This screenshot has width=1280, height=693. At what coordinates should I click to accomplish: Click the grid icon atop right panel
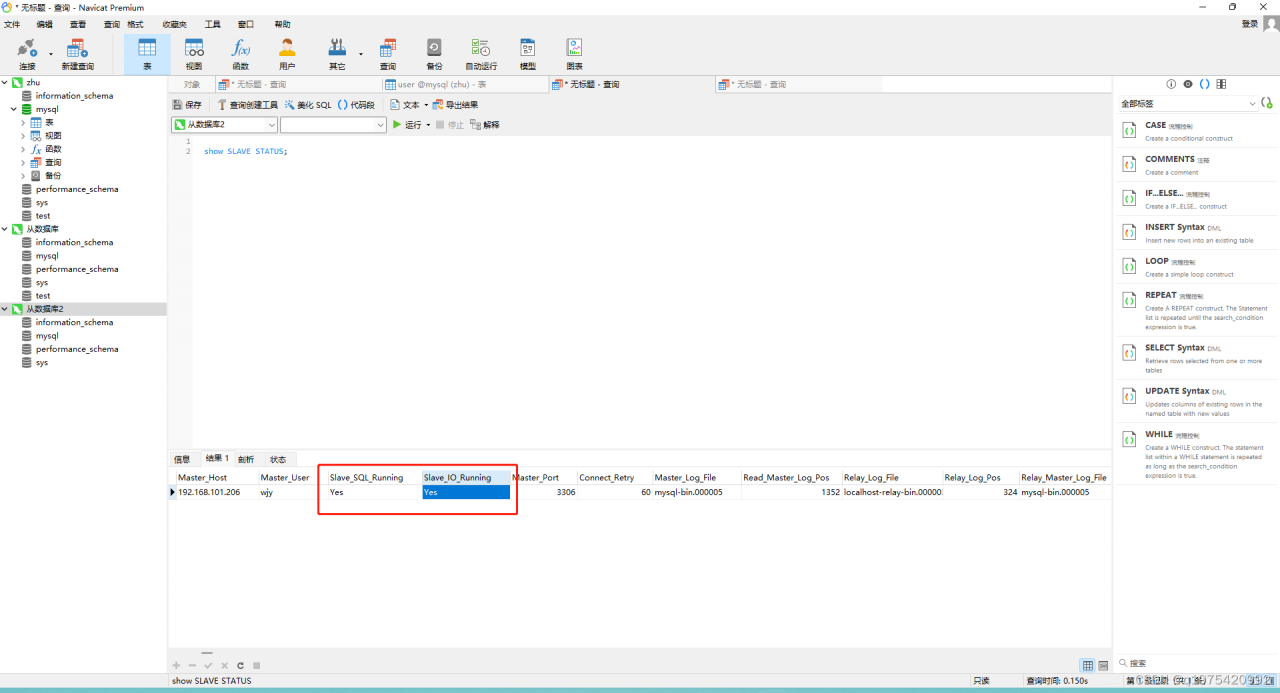click(1221, 84)
